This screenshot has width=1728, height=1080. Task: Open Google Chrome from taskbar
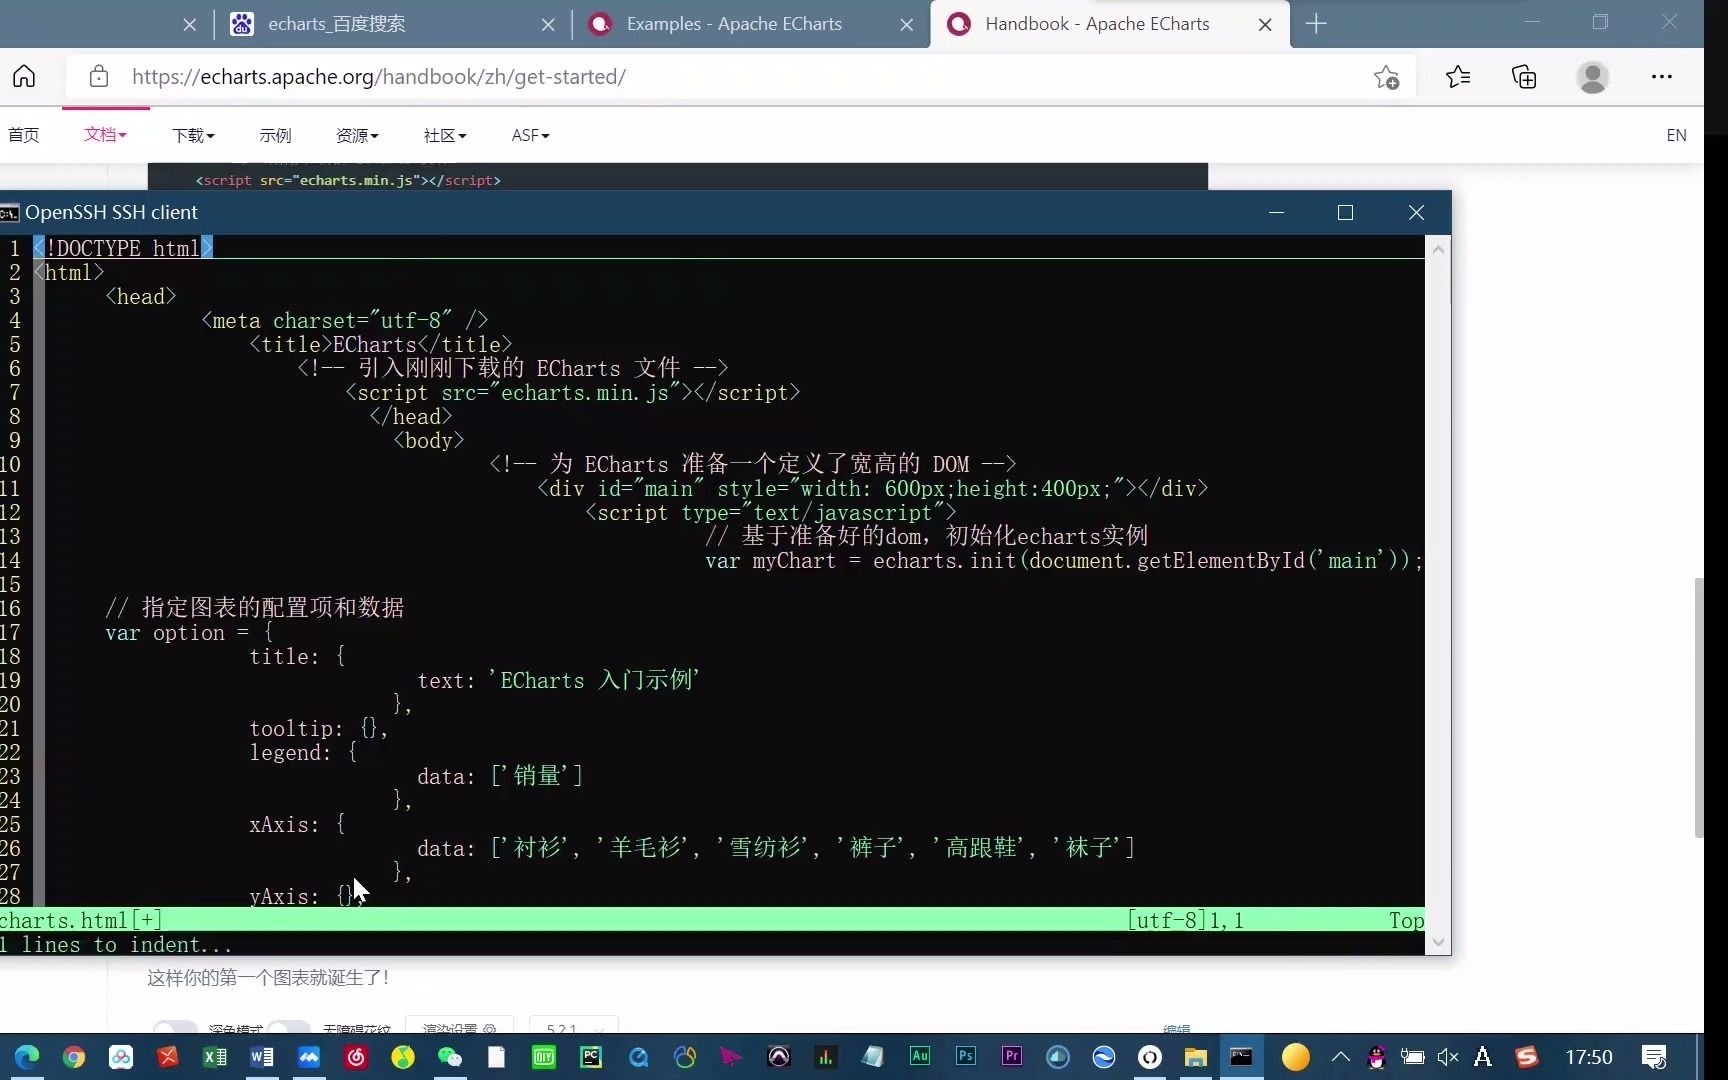click(x=74, y=1057)
